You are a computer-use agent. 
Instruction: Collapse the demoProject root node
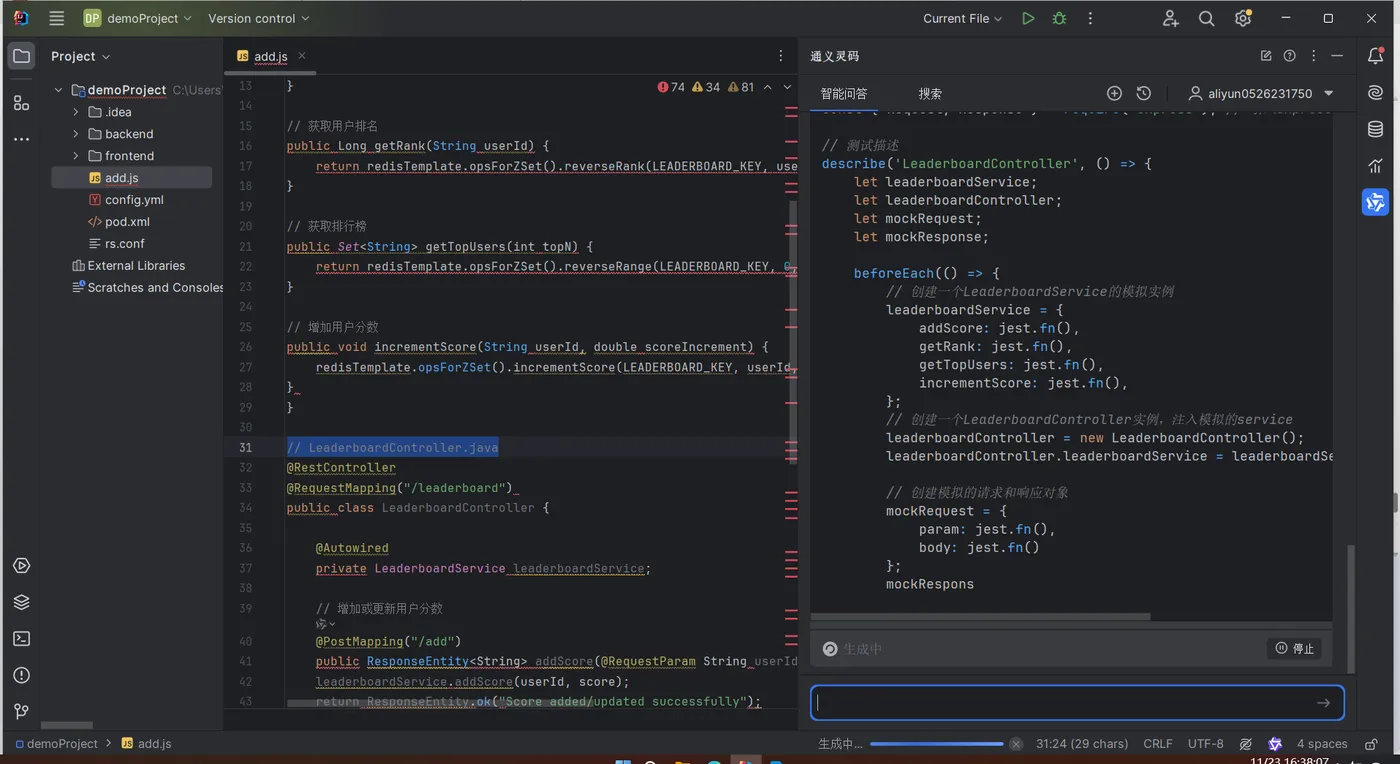point(58,90)
